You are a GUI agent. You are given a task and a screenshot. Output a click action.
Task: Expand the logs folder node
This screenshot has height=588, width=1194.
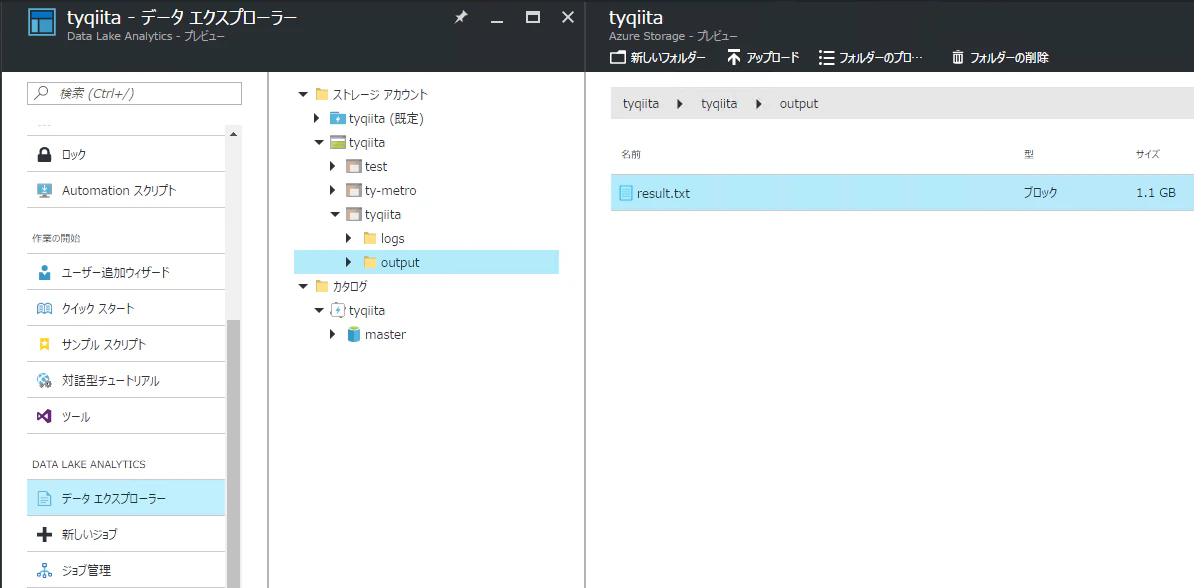point(349,238)
